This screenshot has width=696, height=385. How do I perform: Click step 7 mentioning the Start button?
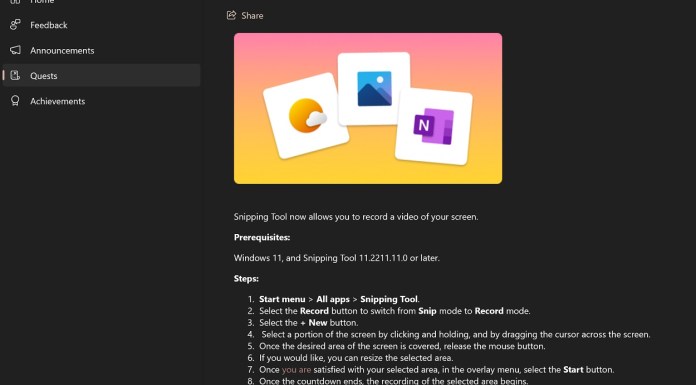pos(437,369)
